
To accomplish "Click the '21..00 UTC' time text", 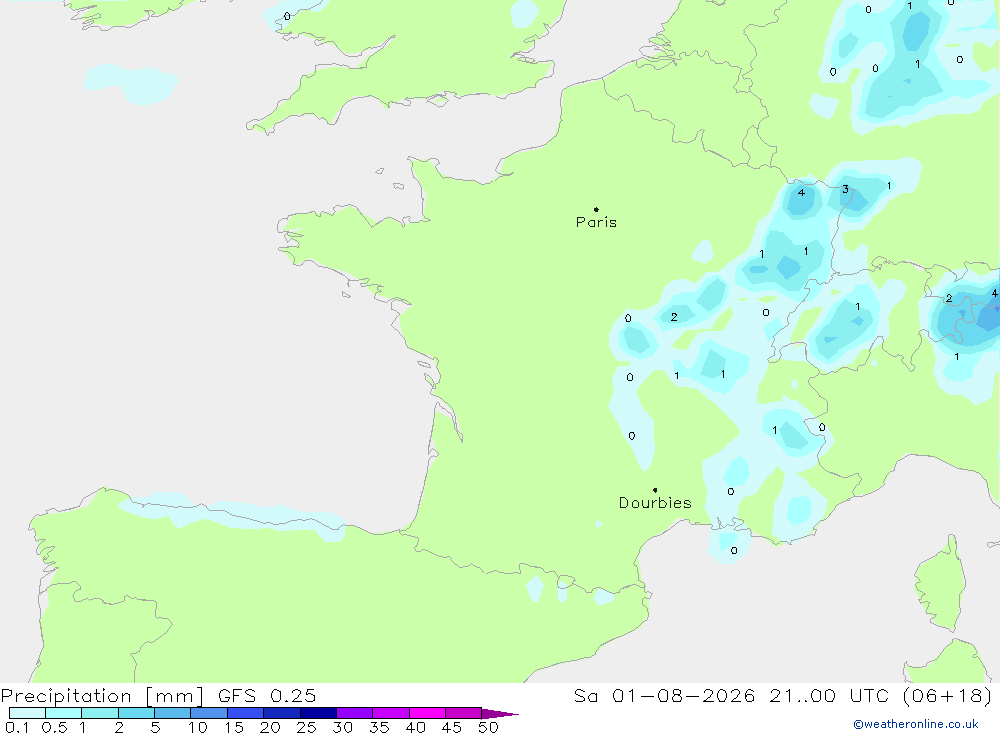I will click(828, 696).
